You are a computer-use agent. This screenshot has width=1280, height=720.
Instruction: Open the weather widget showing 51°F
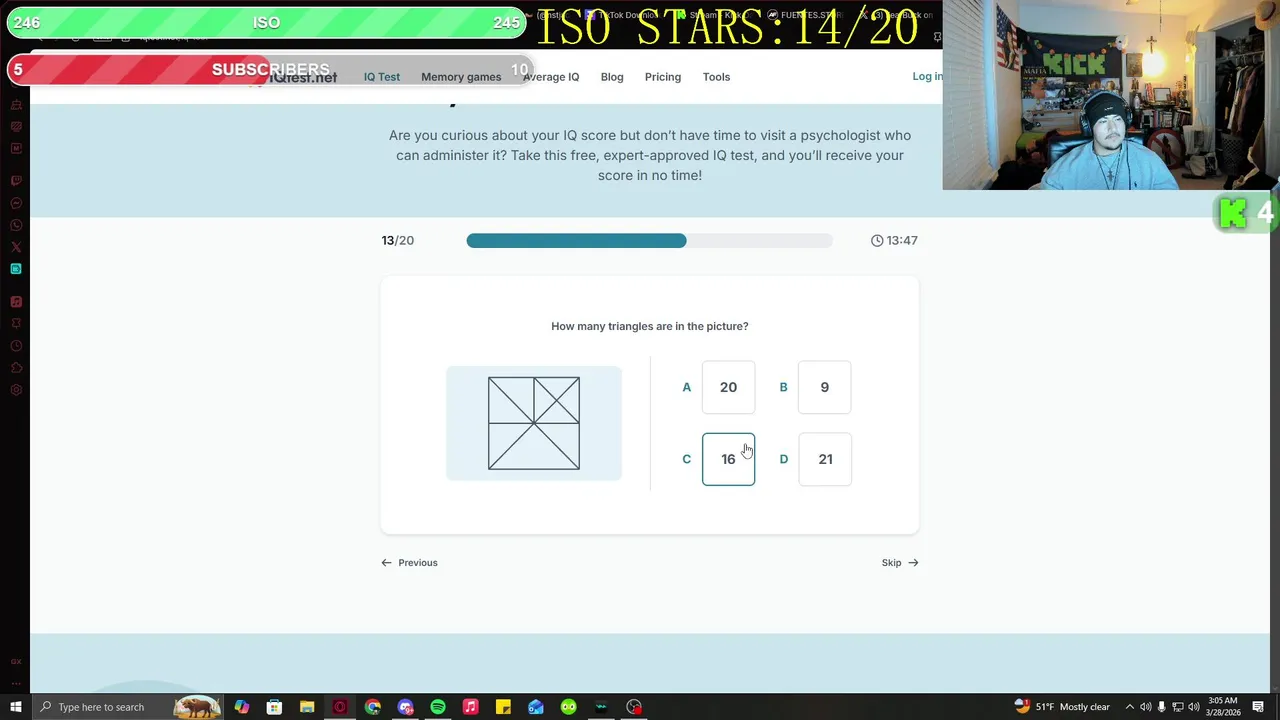tap(1062, 707)
